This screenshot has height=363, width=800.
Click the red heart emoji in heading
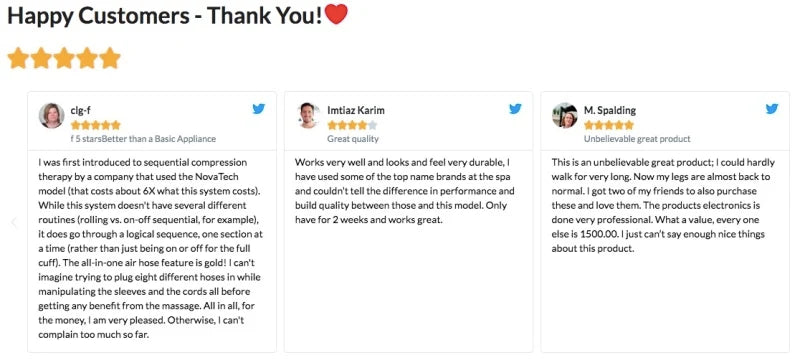(x=336, y=14)
